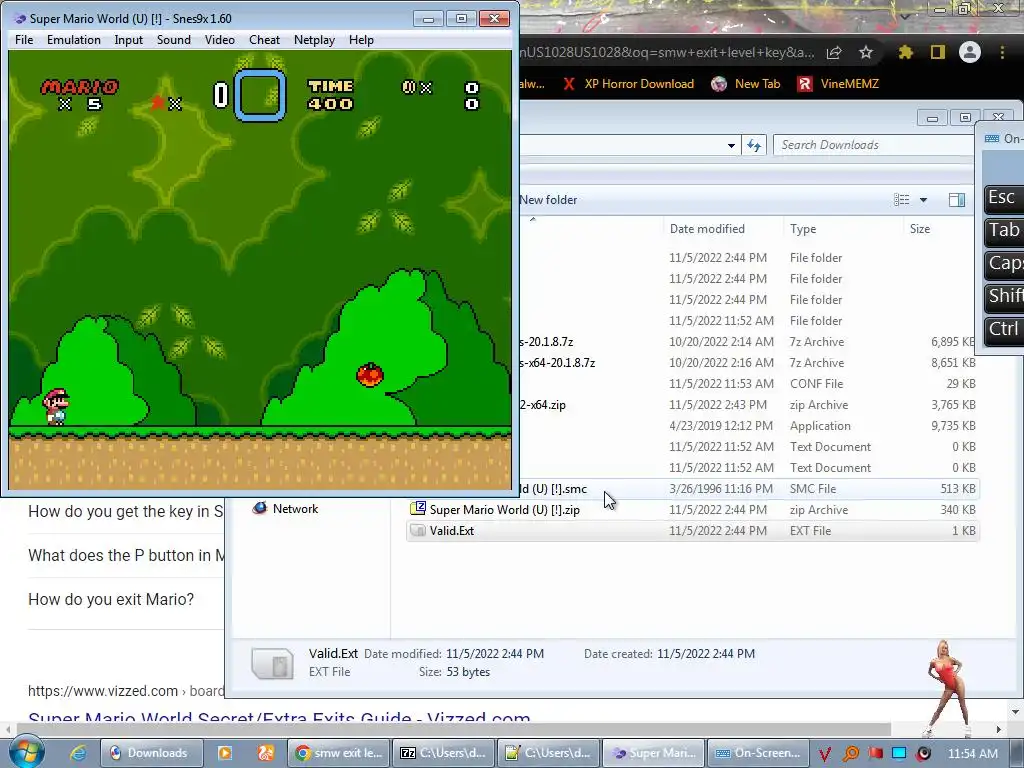The width and height of the screenshot is (1024, 768).
Task: Expand 'How do you exit Mario?' question
Action: click(111, 600)
